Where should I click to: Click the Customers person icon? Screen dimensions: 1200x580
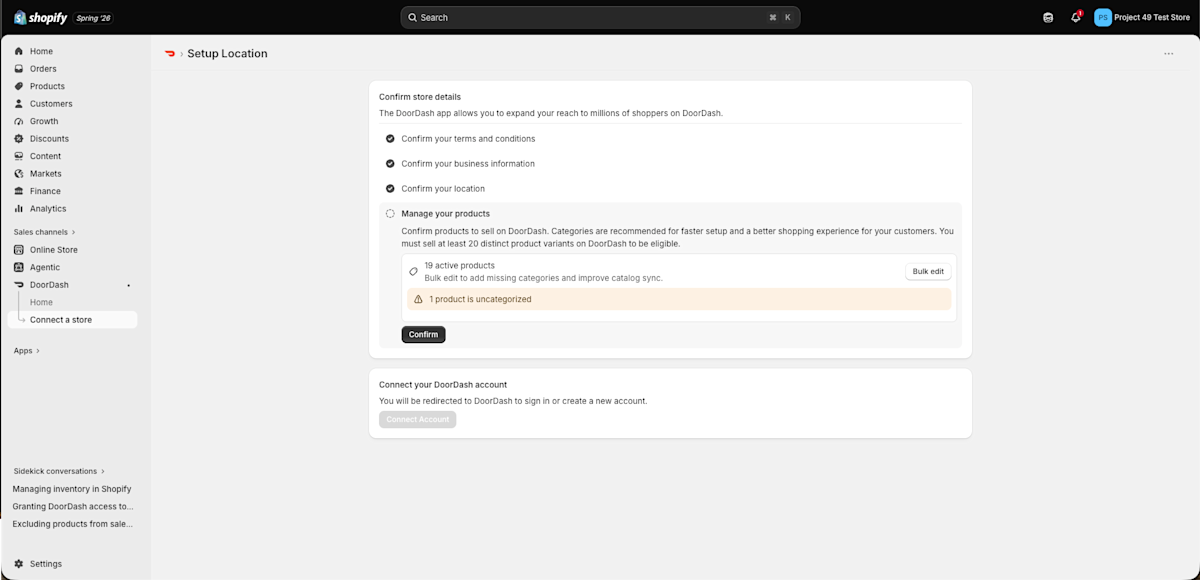(19, 104)
